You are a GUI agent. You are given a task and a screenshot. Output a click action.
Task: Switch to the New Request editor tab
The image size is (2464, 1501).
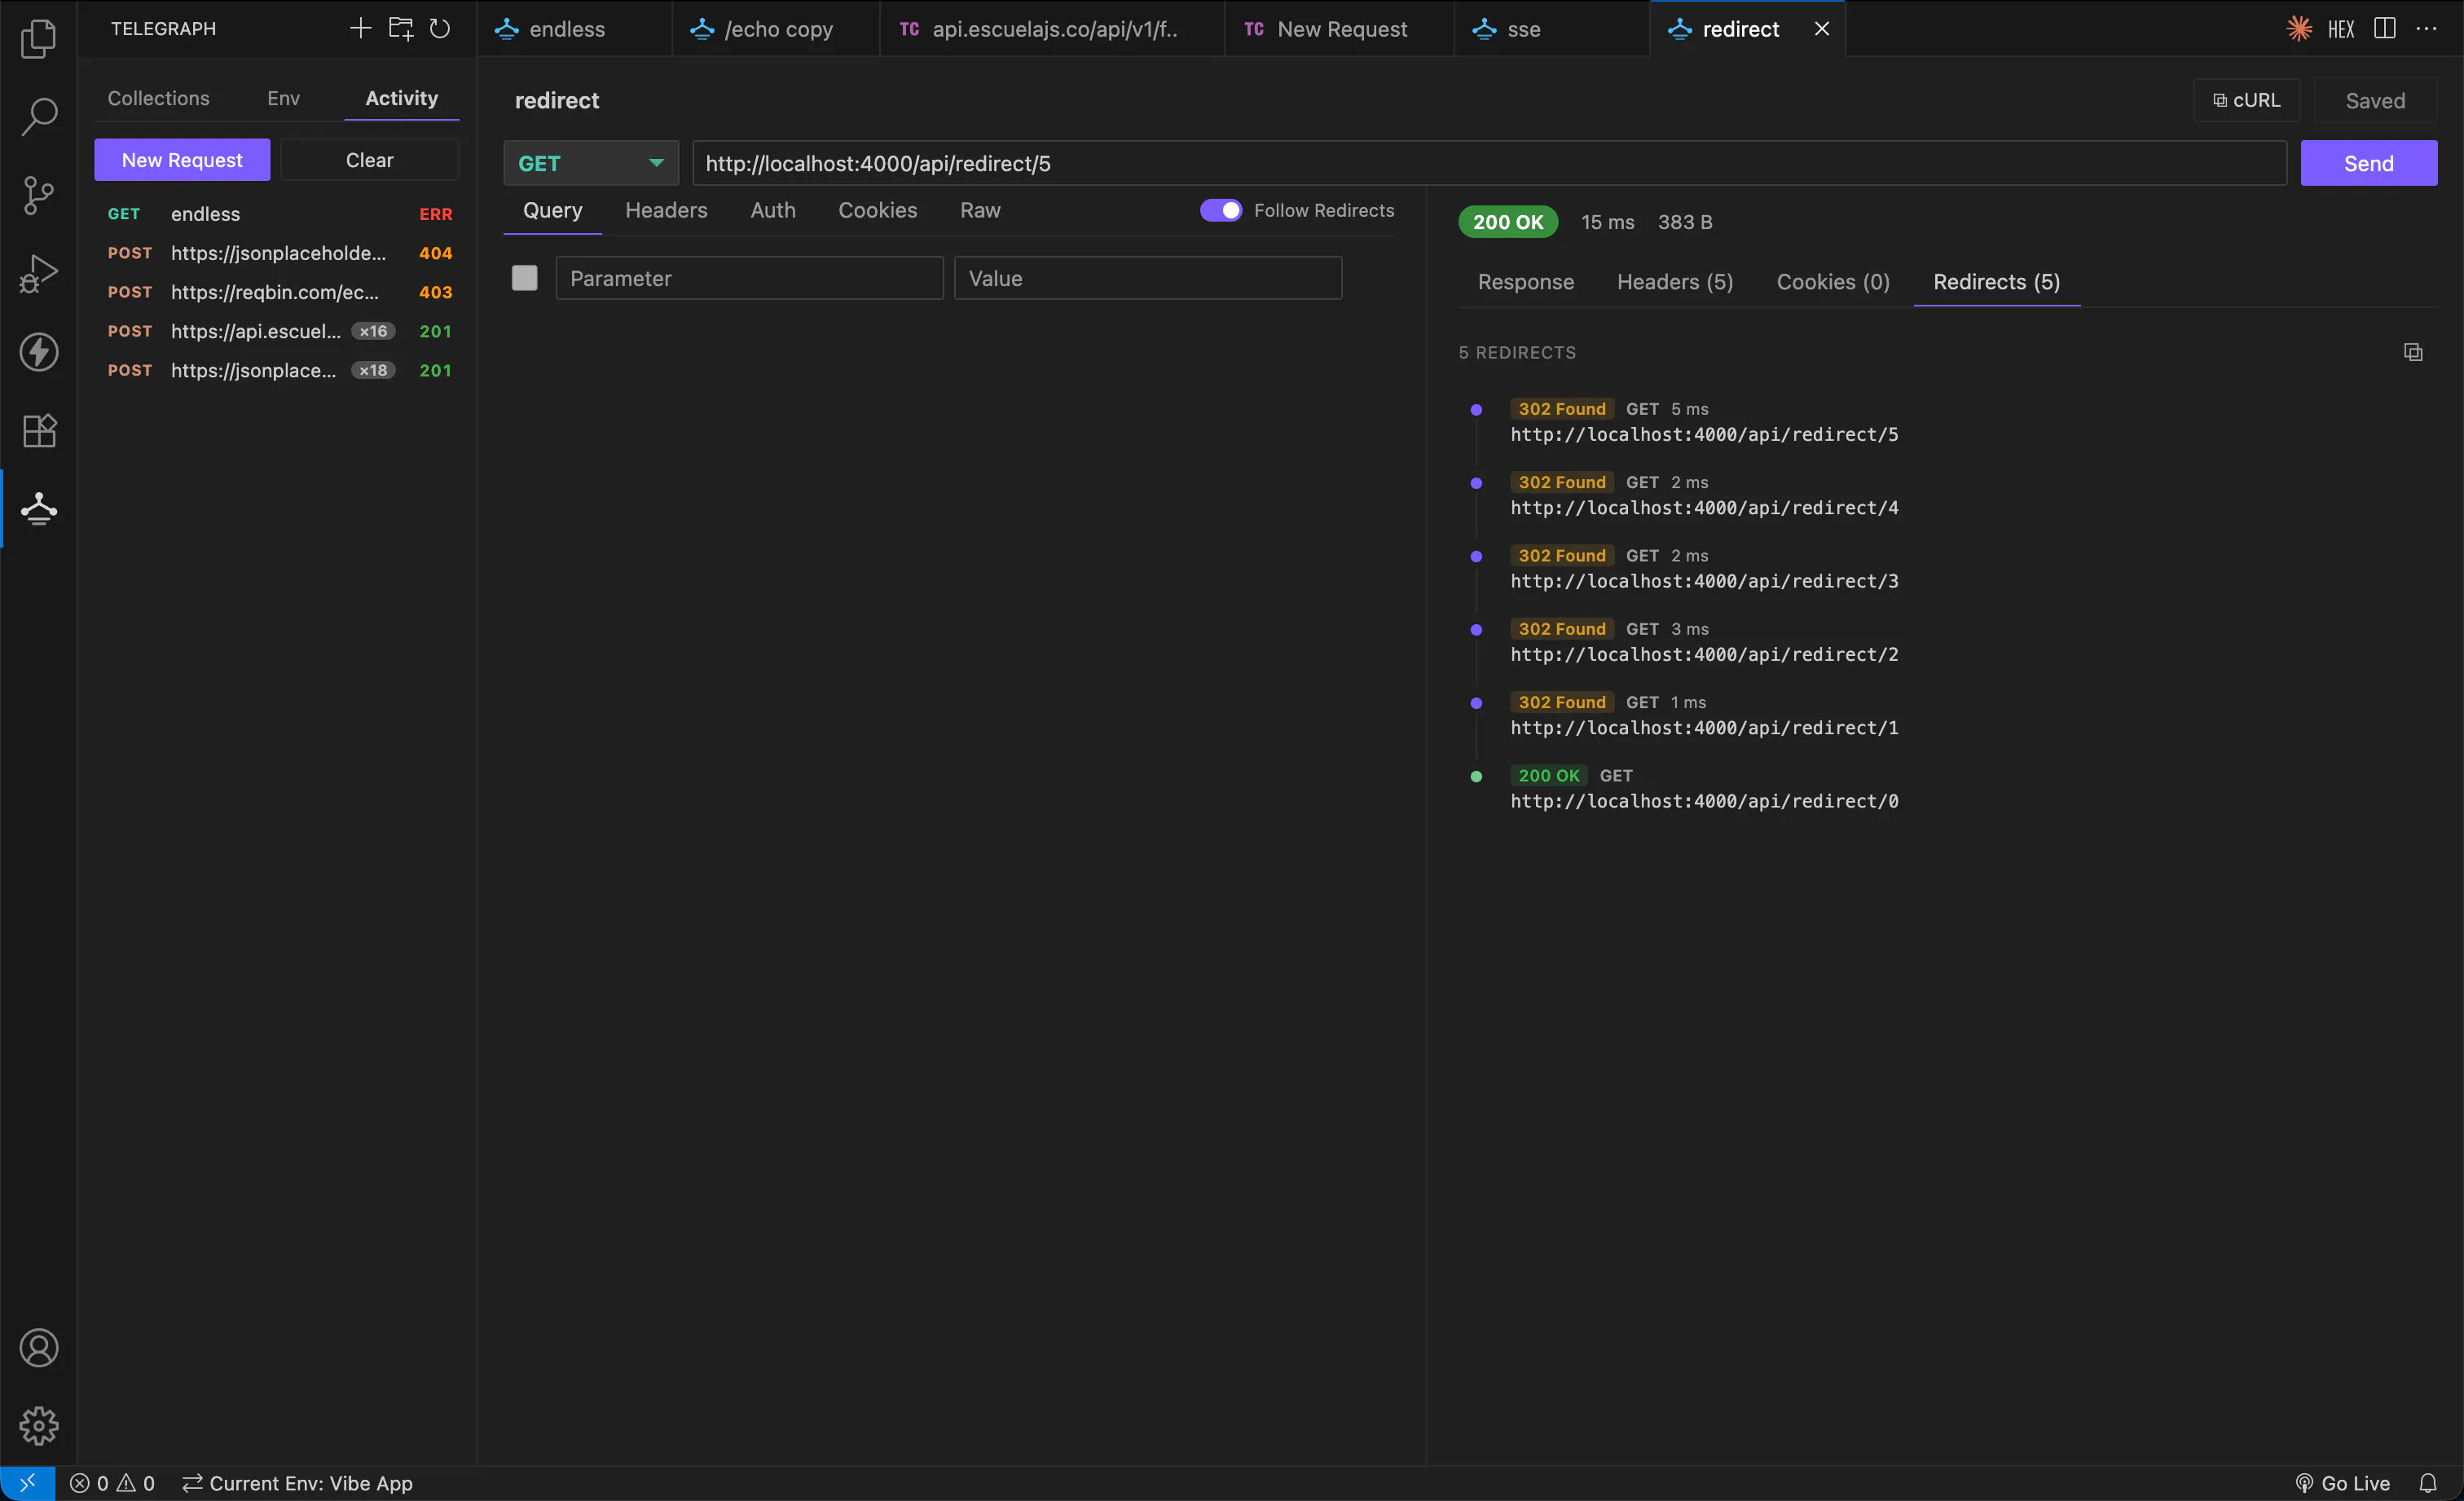[x=1340, y=29]
